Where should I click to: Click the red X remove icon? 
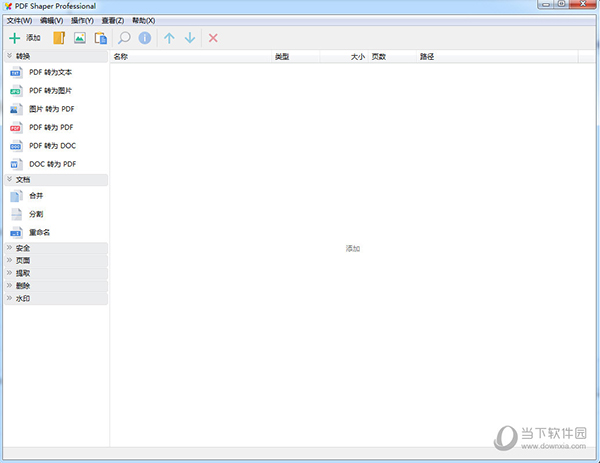coord(213,38)
